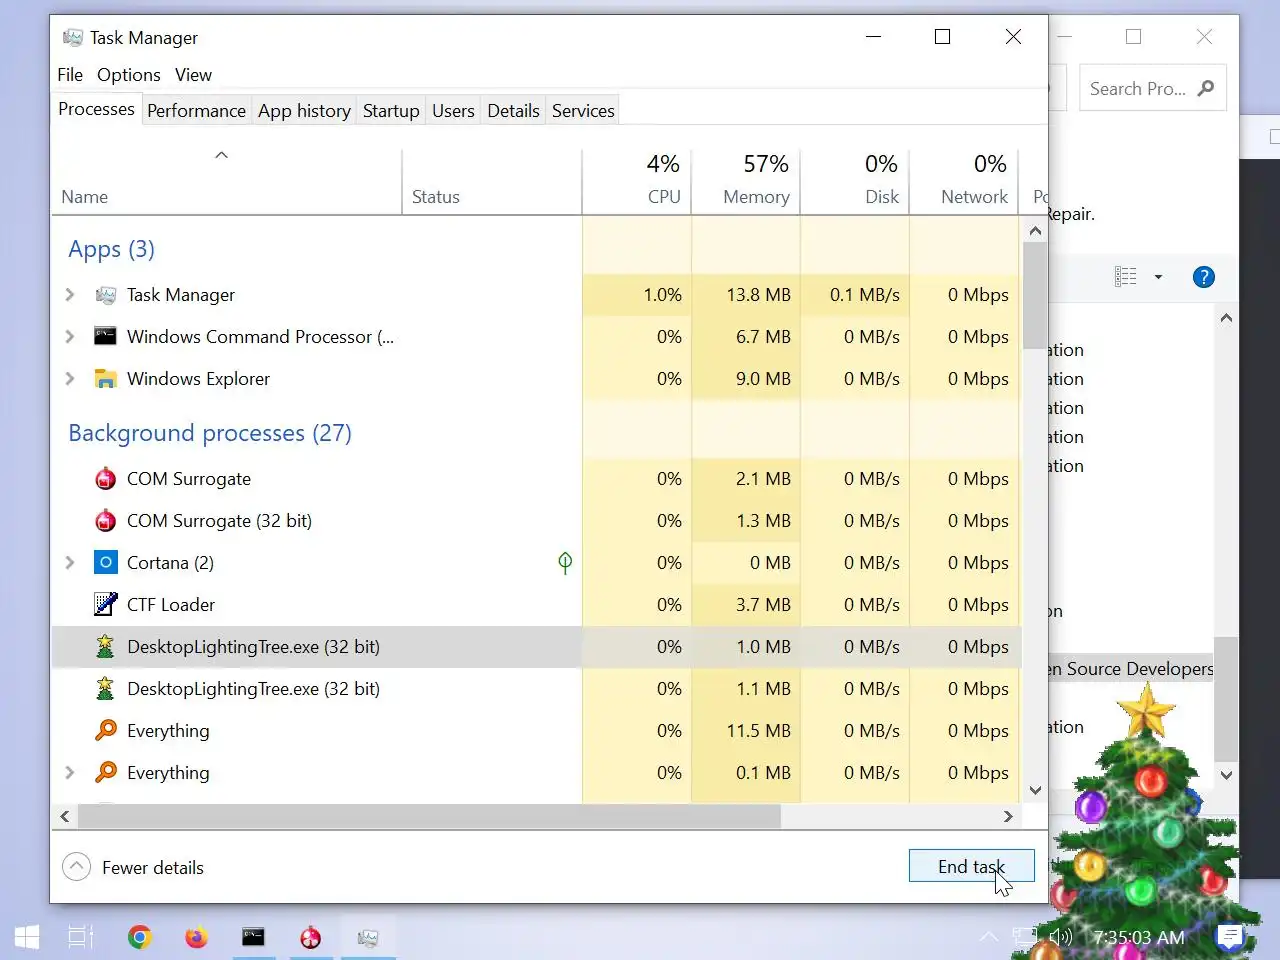
Task: Click the COM Surrogate (32 bit) icon
Action: [x=105, y=521]
